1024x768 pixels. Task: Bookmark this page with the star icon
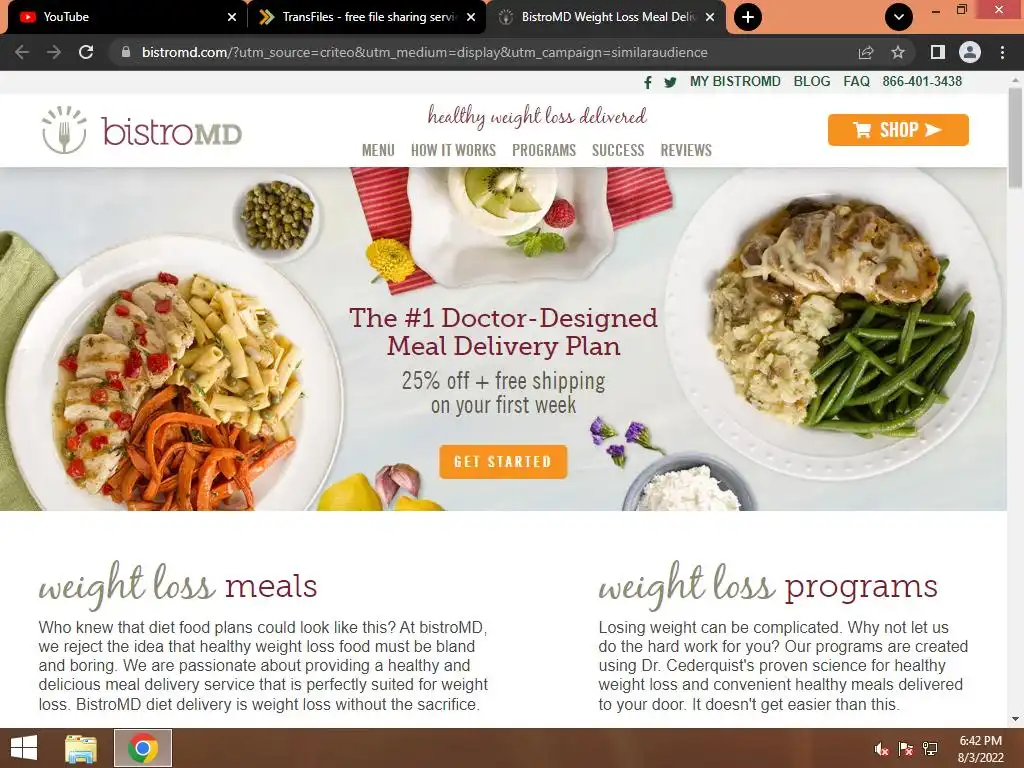pyautogui.click(x=898, y=52)
